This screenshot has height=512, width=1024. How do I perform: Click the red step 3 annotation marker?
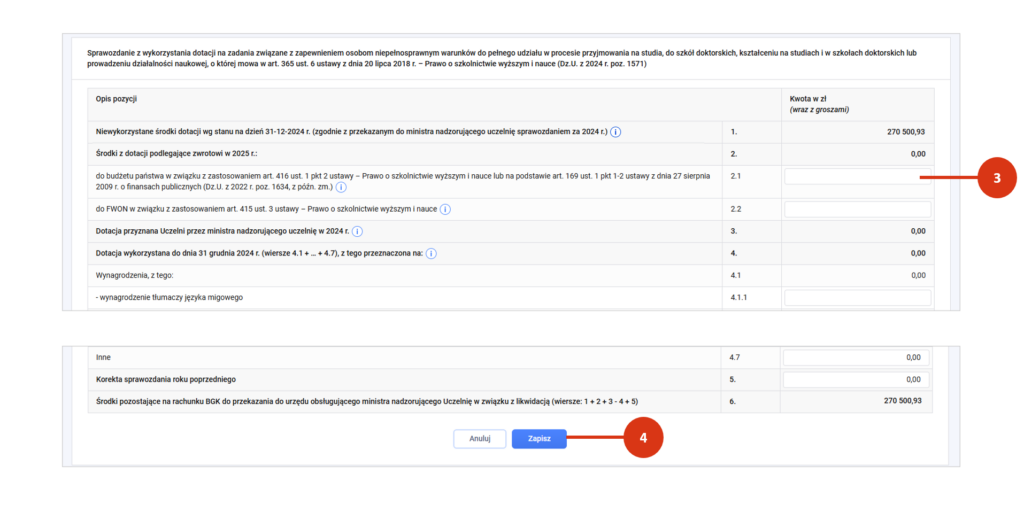[997, 177]
